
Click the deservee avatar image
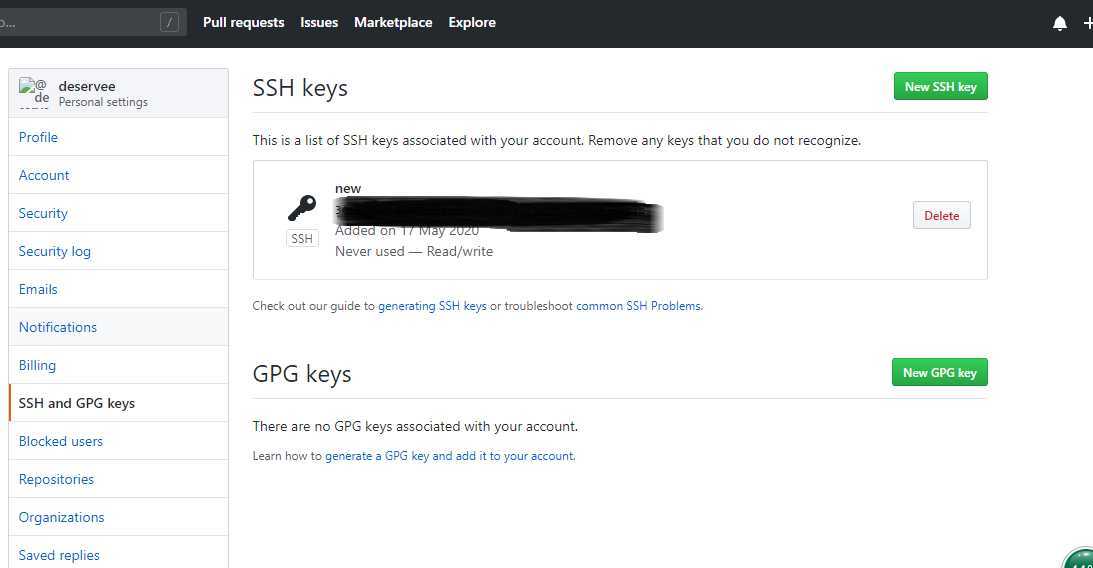click(33, 93)
